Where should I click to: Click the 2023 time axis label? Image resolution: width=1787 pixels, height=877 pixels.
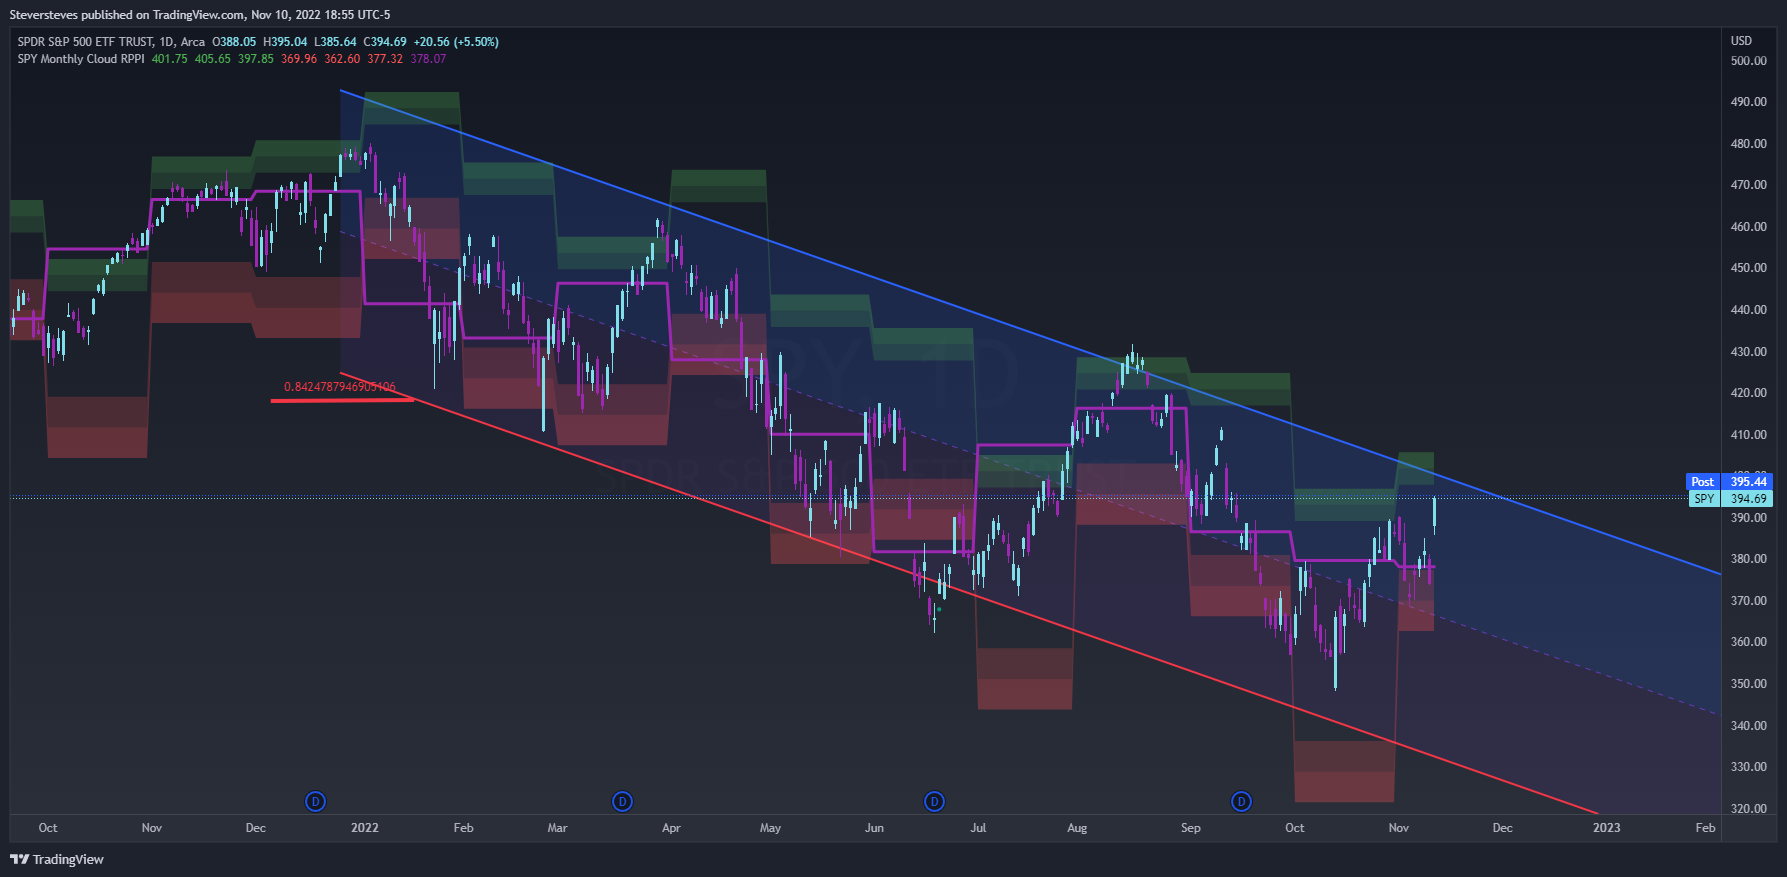[x=1606, y=828]
